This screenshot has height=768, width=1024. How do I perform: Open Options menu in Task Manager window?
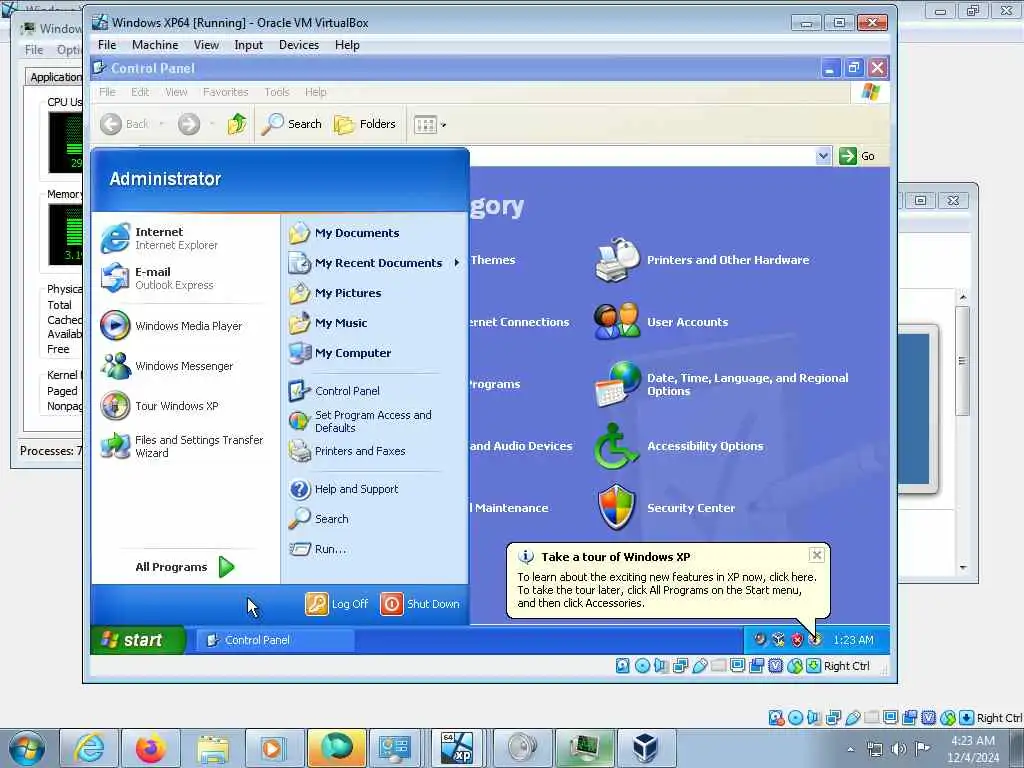point(69,50)
